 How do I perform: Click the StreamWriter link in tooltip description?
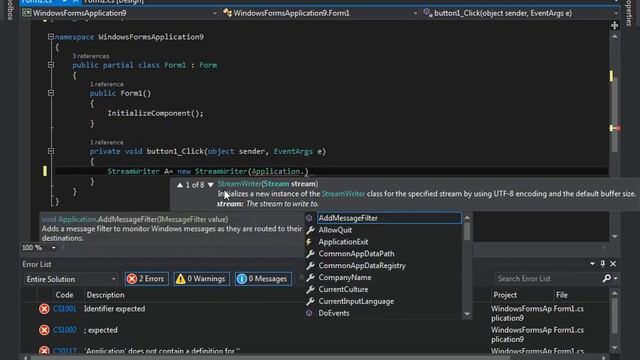(343, 194)
